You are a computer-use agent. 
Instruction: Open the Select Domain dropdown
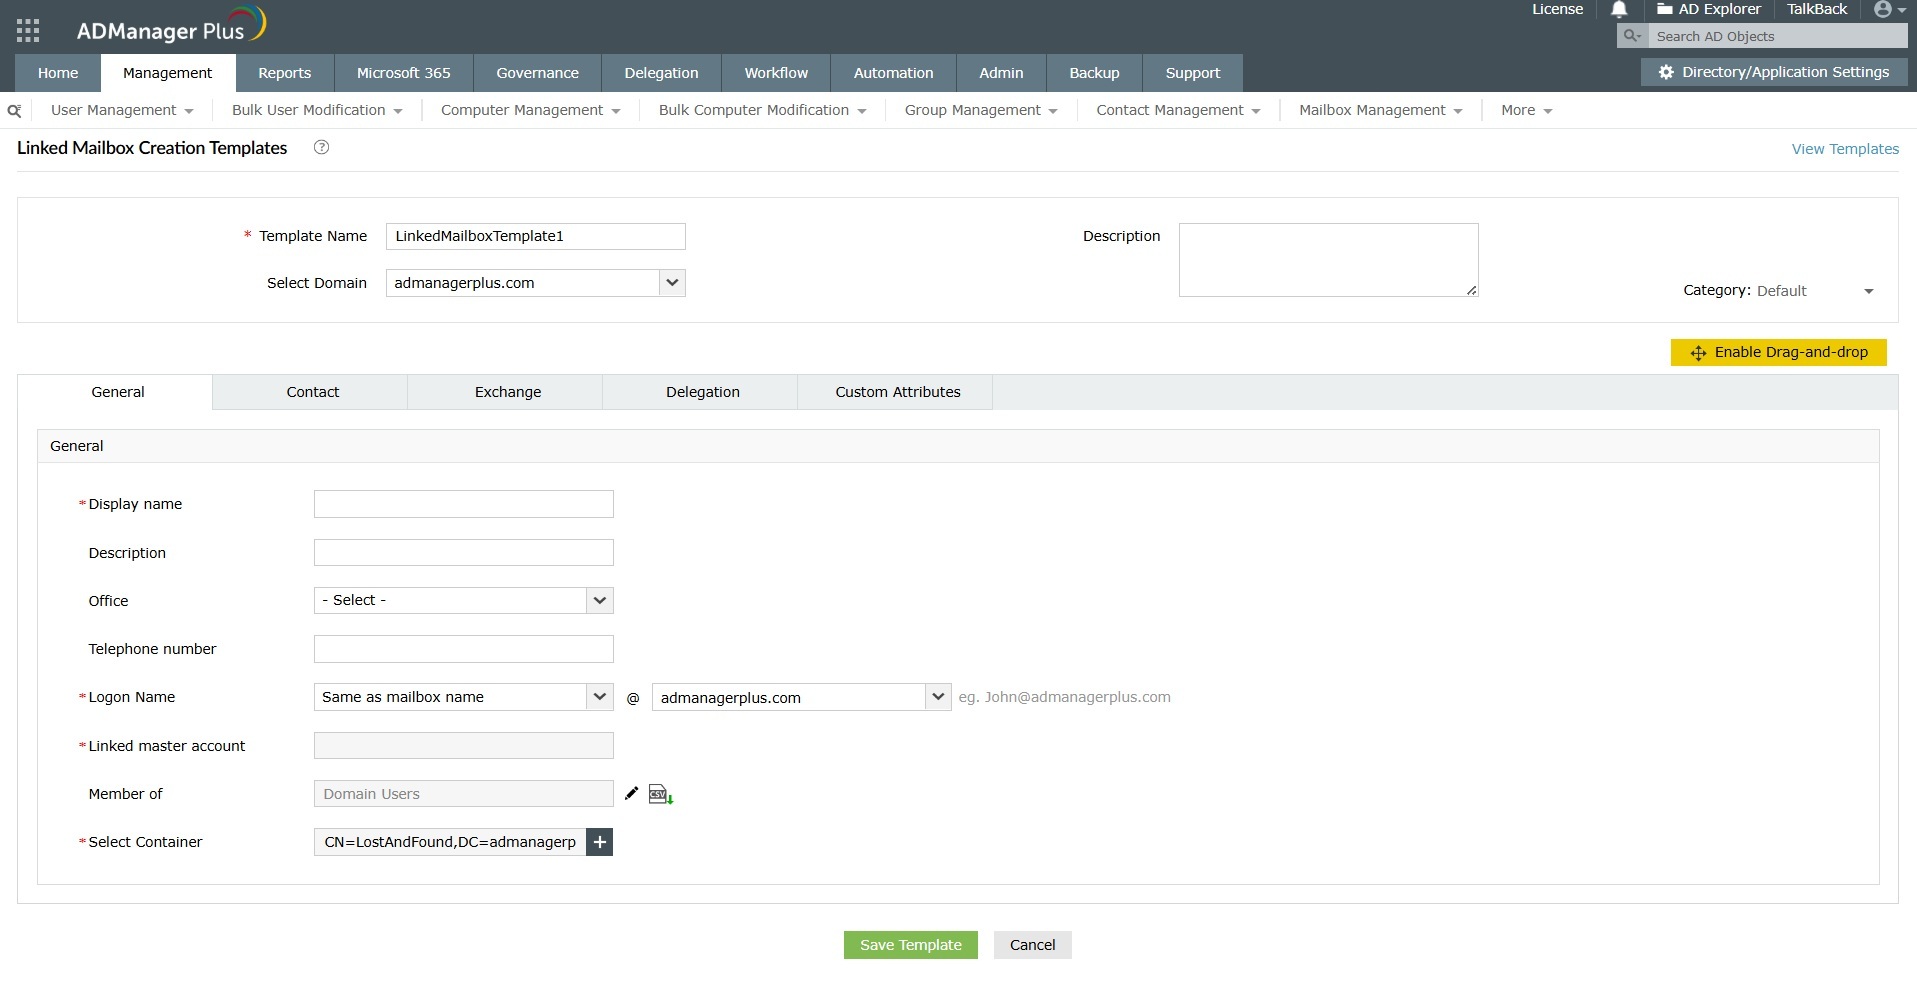click(x=672, y=283)
